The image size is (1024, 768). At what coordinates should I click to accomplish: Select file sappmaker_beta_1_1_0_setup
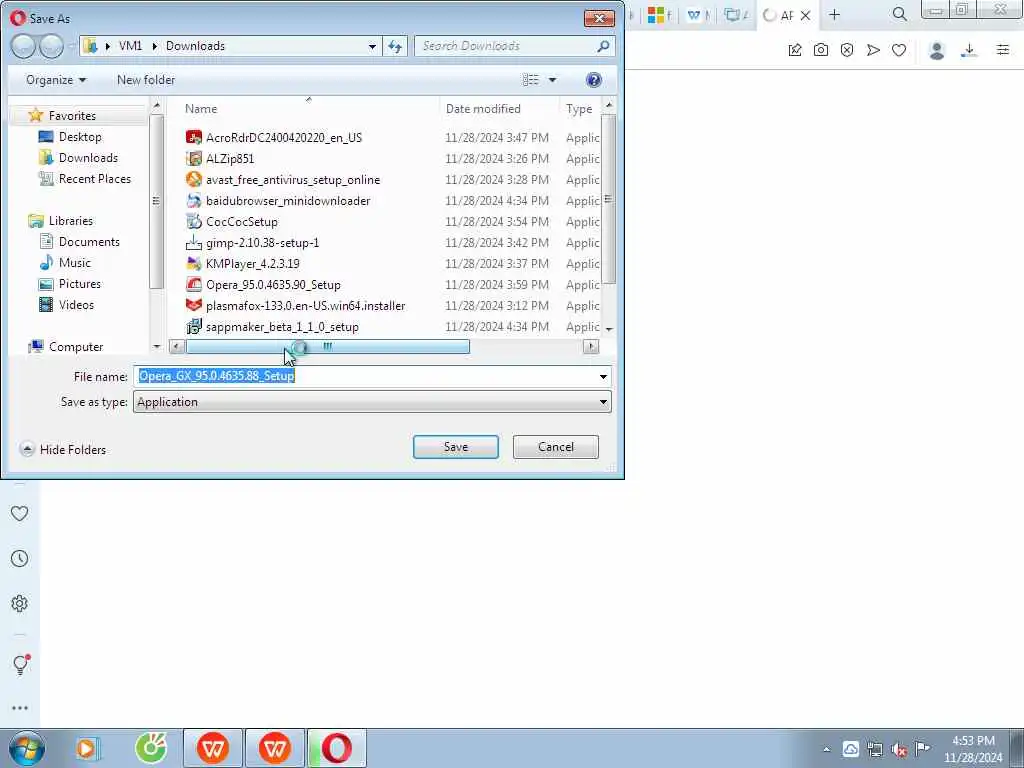pyautogui.click(x=282, y=327)
